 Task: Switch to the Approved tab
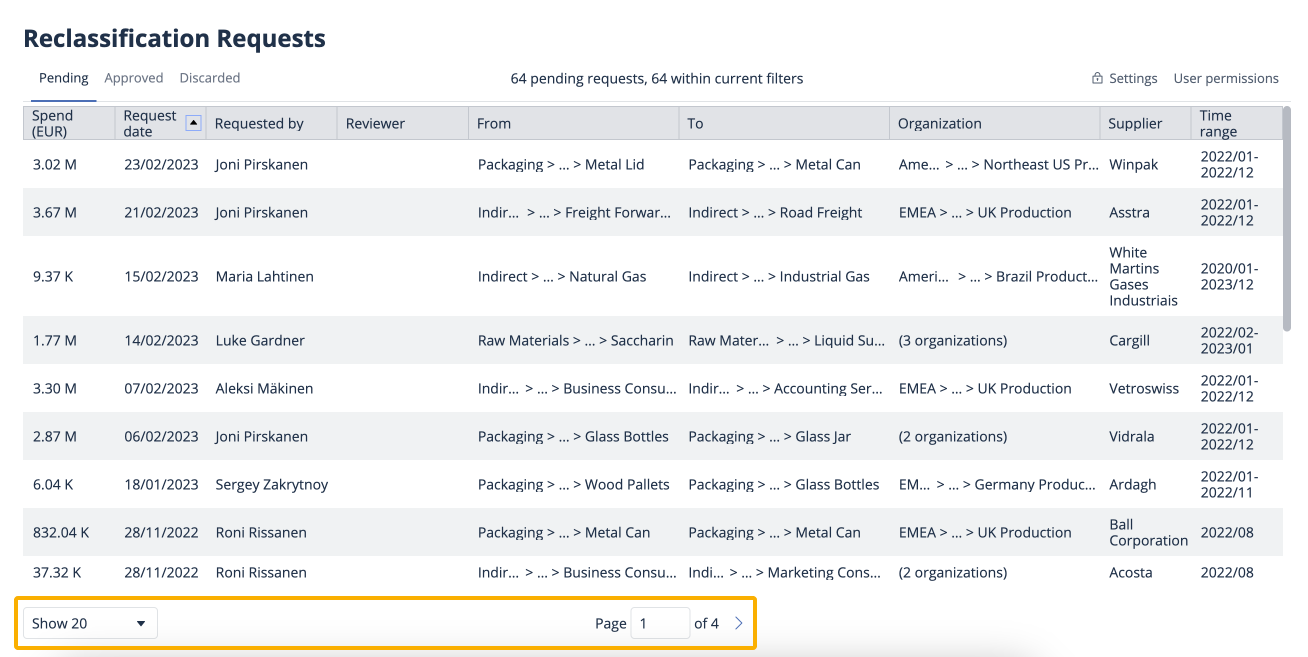point(133,78)
